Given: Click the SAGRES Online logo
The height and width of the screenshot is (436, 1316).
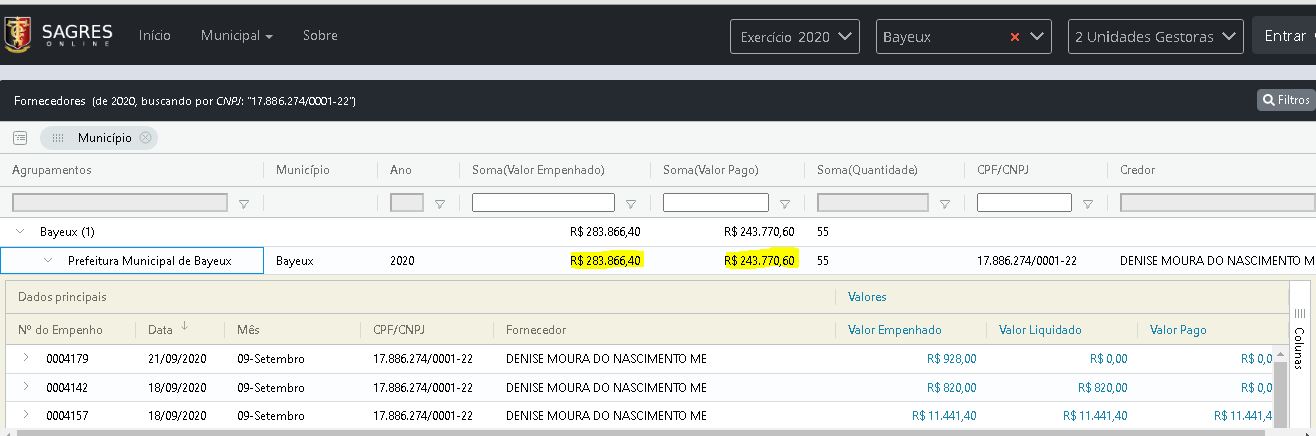Looking at the screenshot, I should [59, 35].
